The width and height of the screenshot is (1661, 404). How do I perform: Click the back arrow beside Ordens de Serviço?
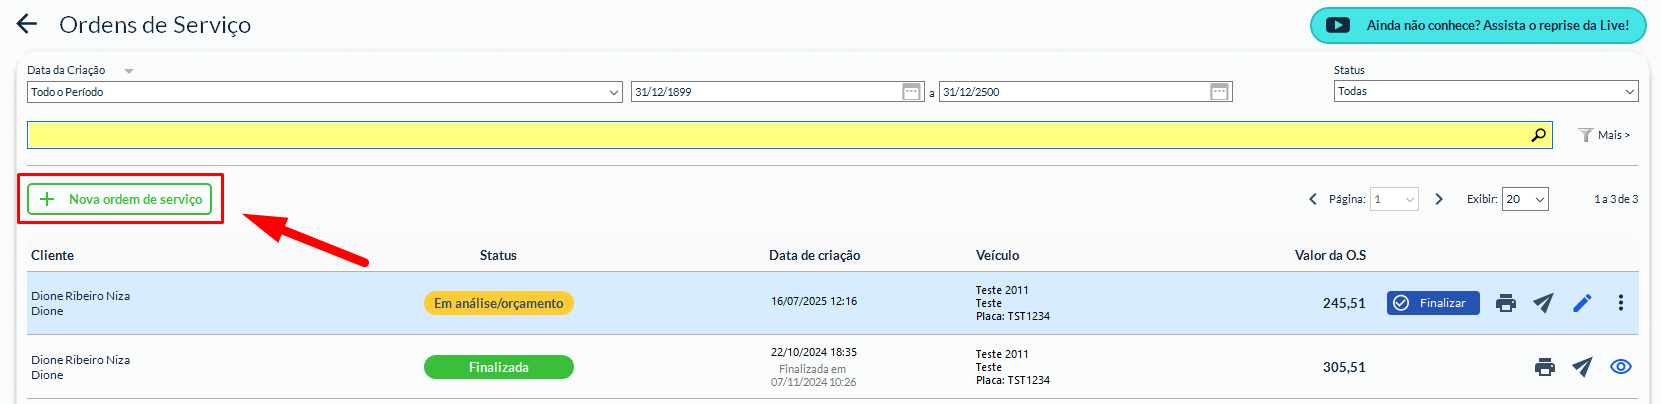pos(27,25)
